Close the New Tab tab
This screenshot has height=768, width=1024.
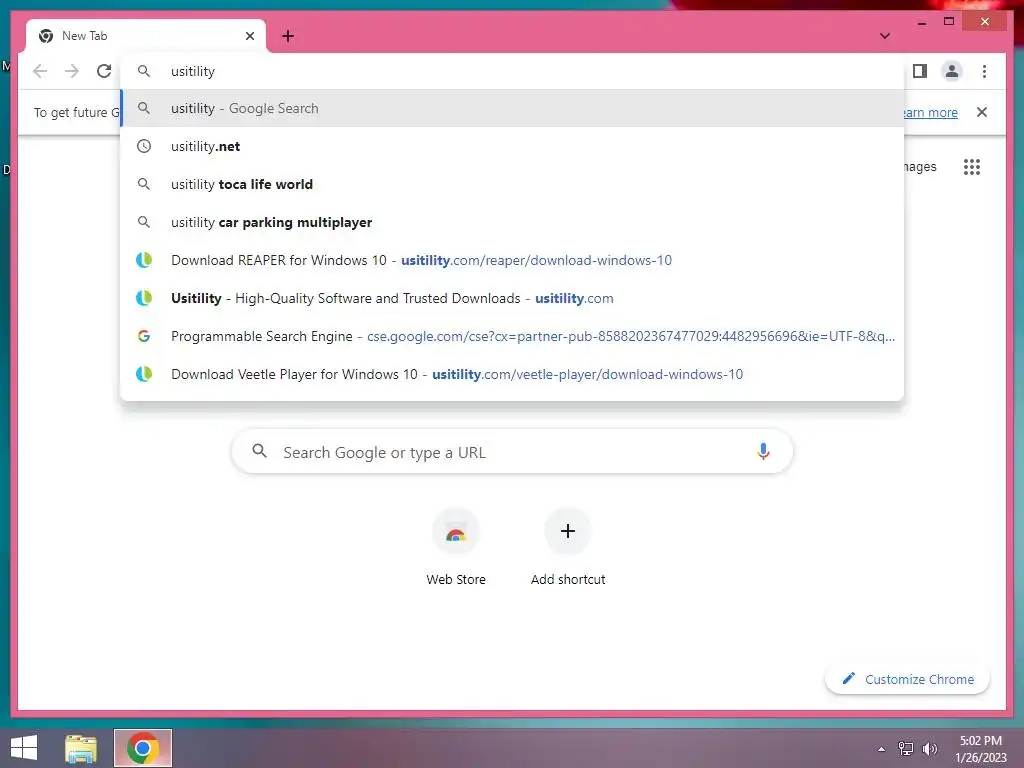[x=249, y=36]
